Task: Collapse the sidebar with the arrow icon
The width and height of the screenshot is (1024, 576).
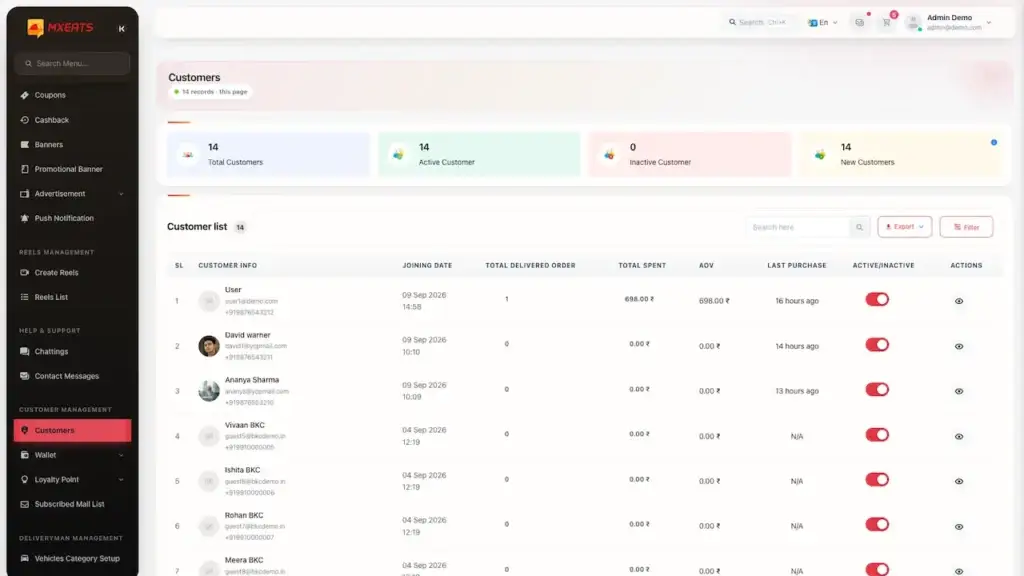Action: click(x=121, y=28)
